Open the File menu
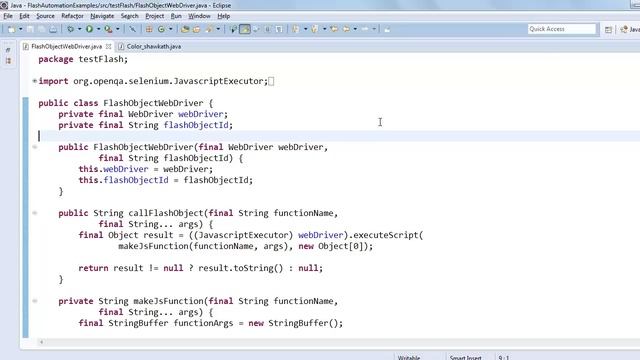Image resolution: width=640 pixels, height=360 pixels. (8, 16)
